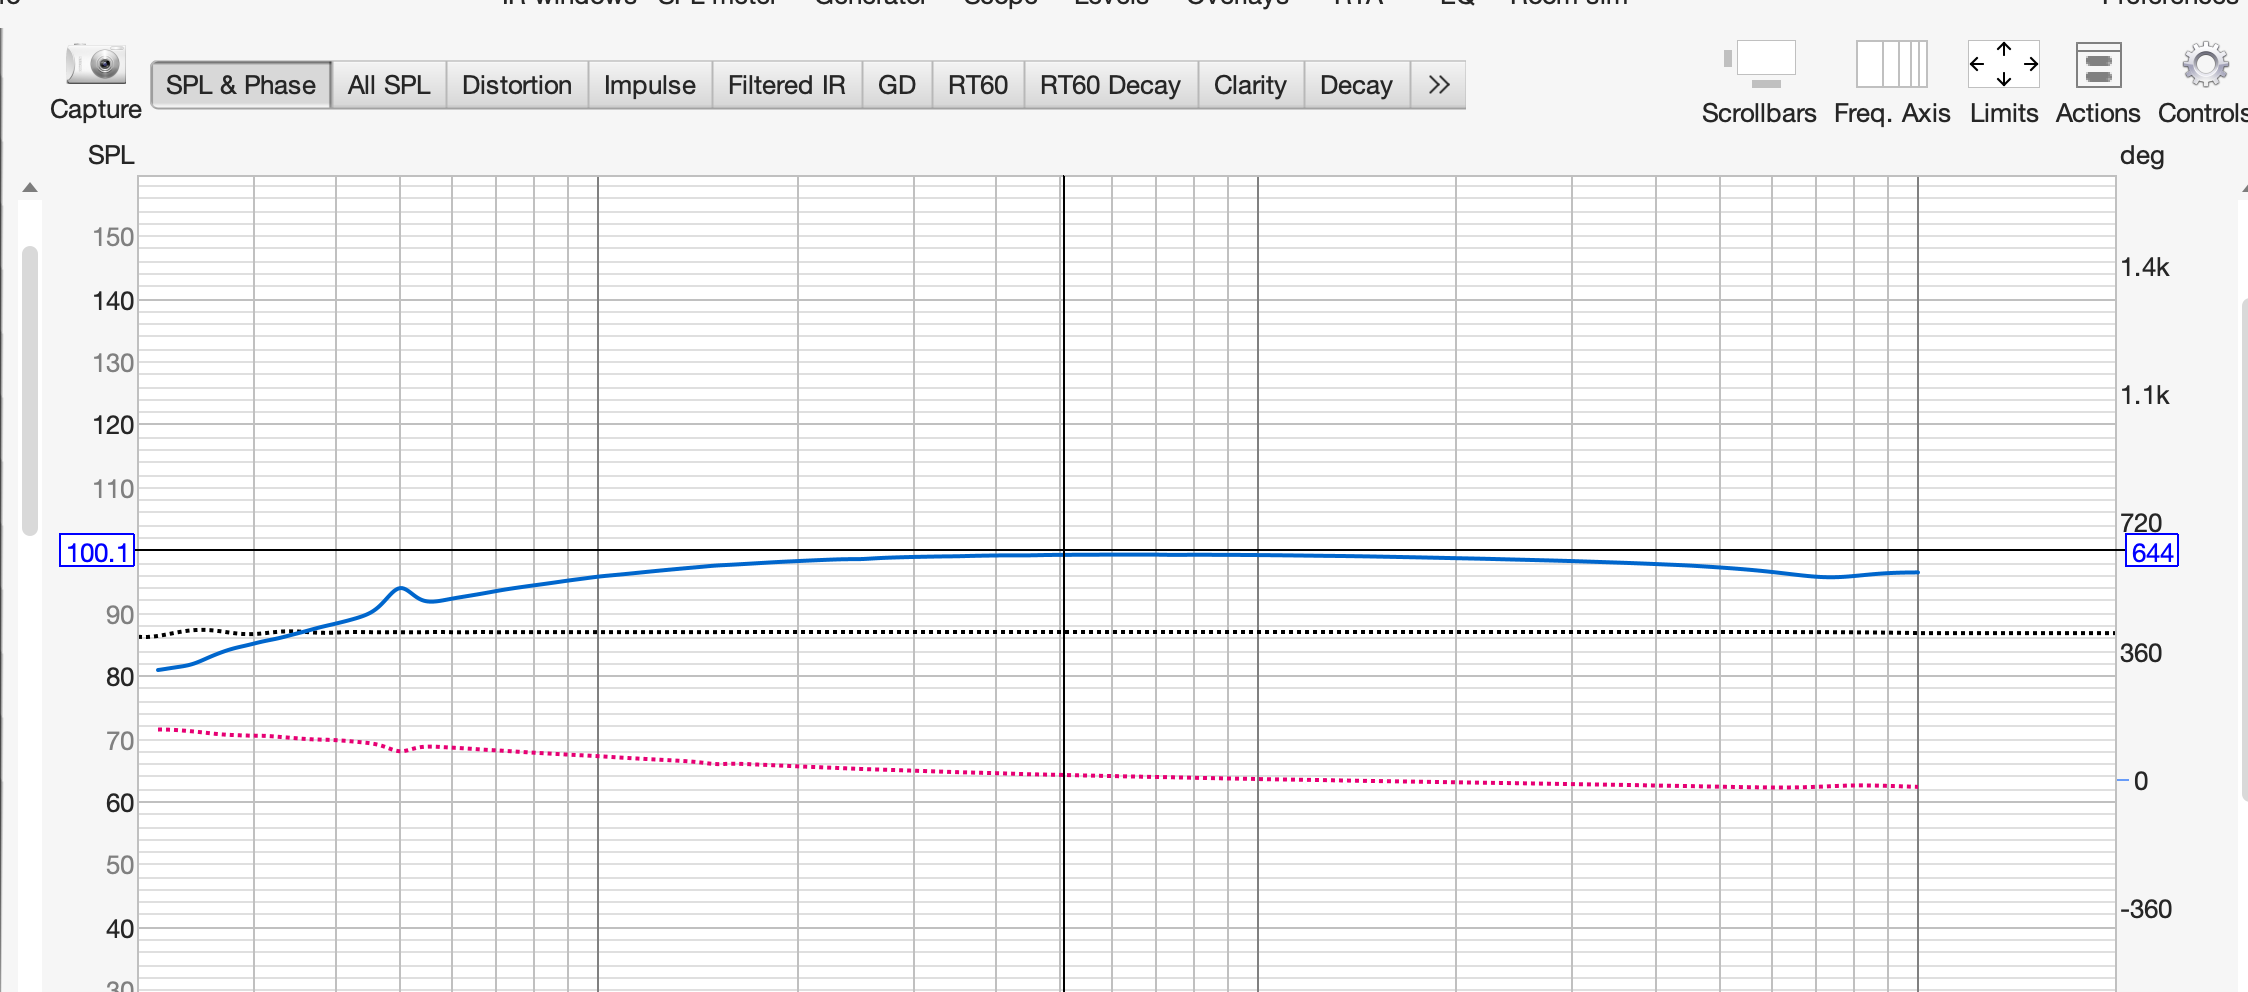Select the GD graph tab
The image size is (2248, 992).
tap(897, 85)
